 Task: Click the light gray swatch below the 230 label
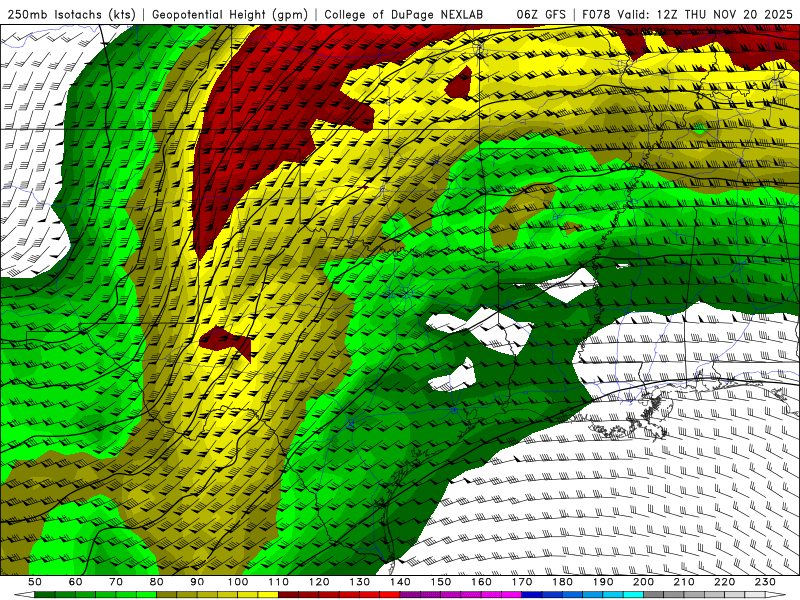click(x=755, y=595)
